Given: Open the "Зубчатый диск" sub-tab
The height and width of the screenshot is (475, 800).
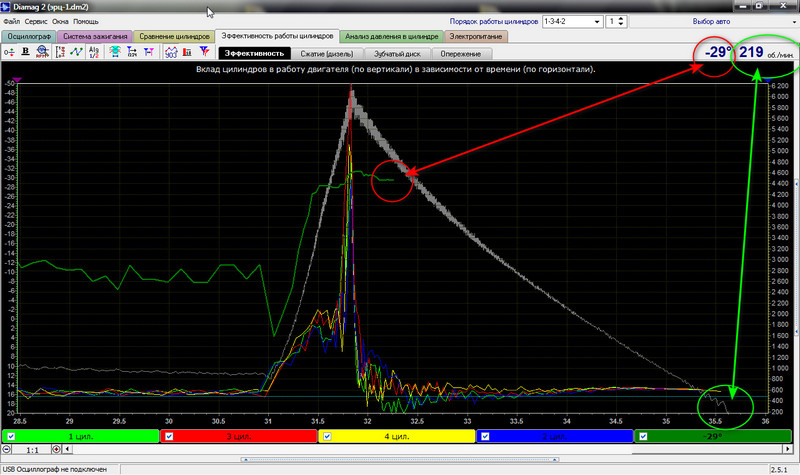Looking at the screenshot, I should click(x=397, y=54).
